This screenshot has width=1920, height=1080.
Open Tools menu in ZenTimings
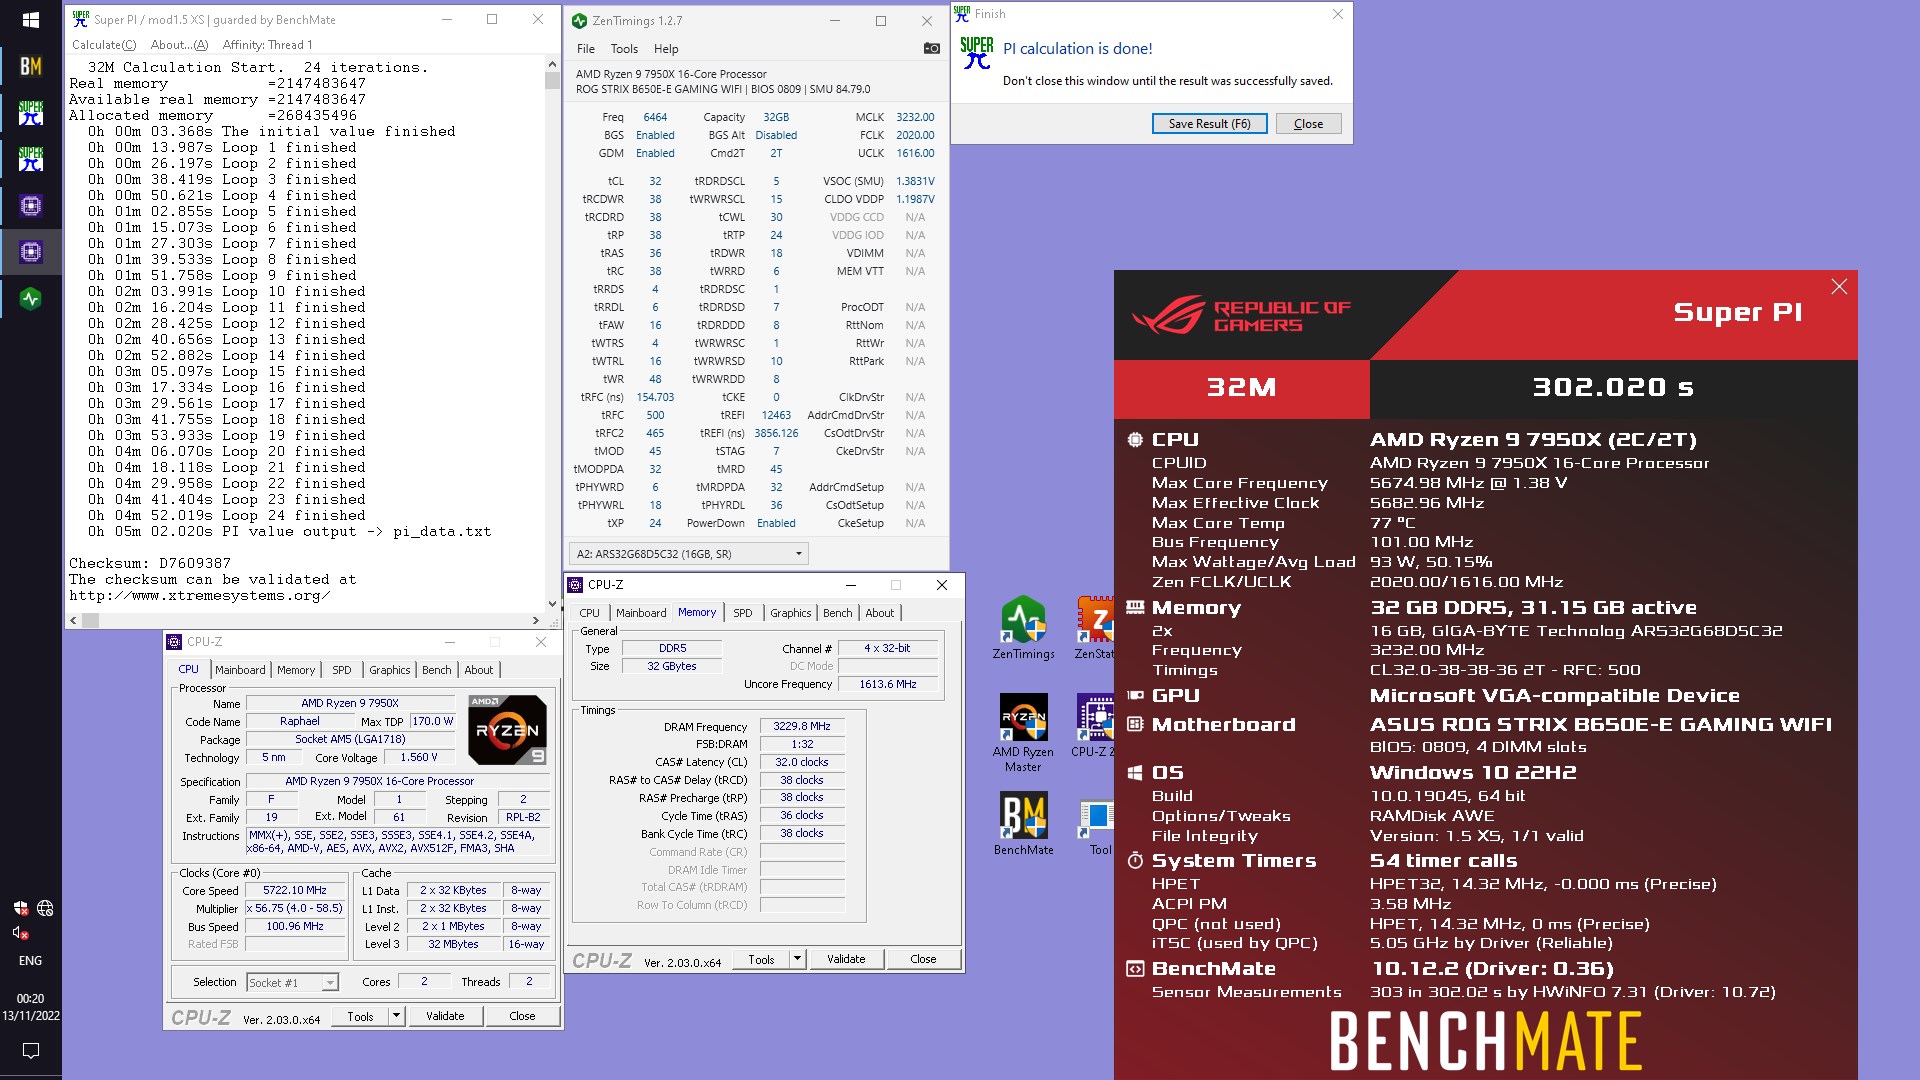click(624, 49)
